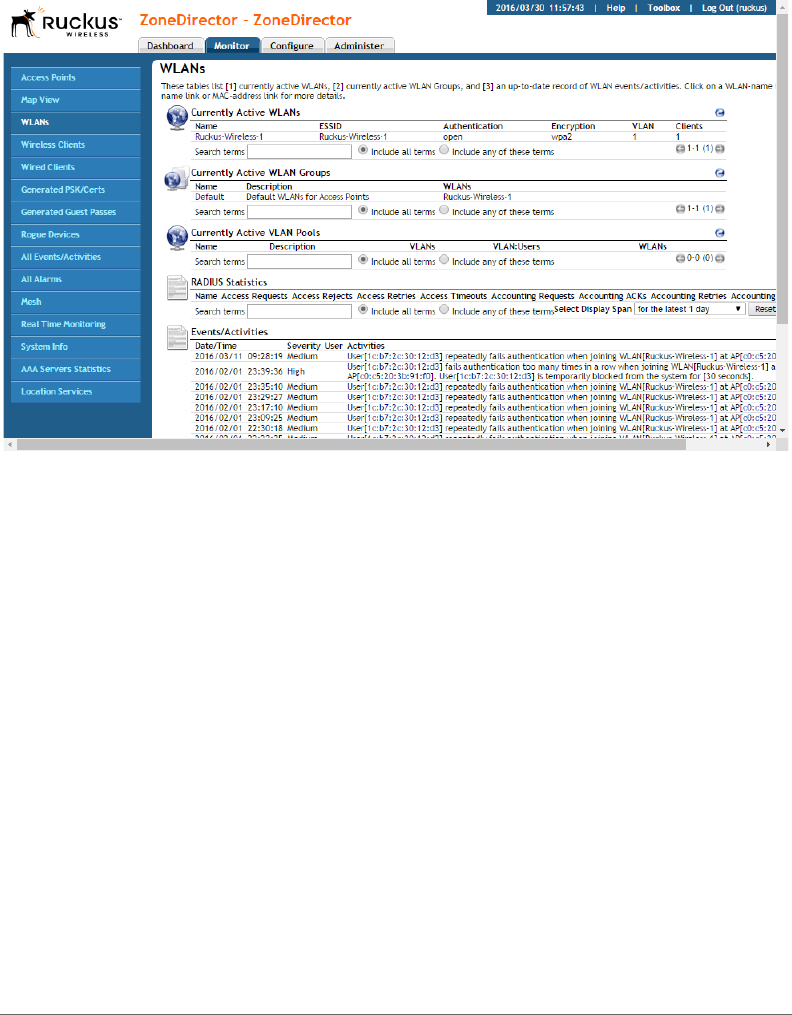Open System Info in the sidebar

(76, 347)
